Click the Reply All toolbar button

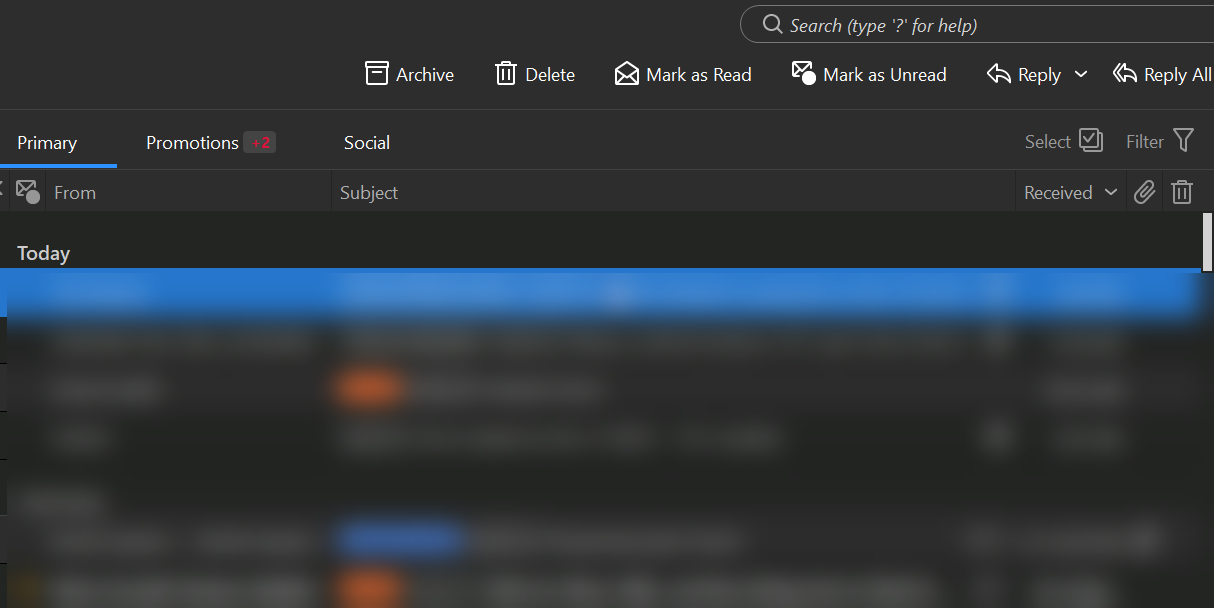click(1162, 74)
